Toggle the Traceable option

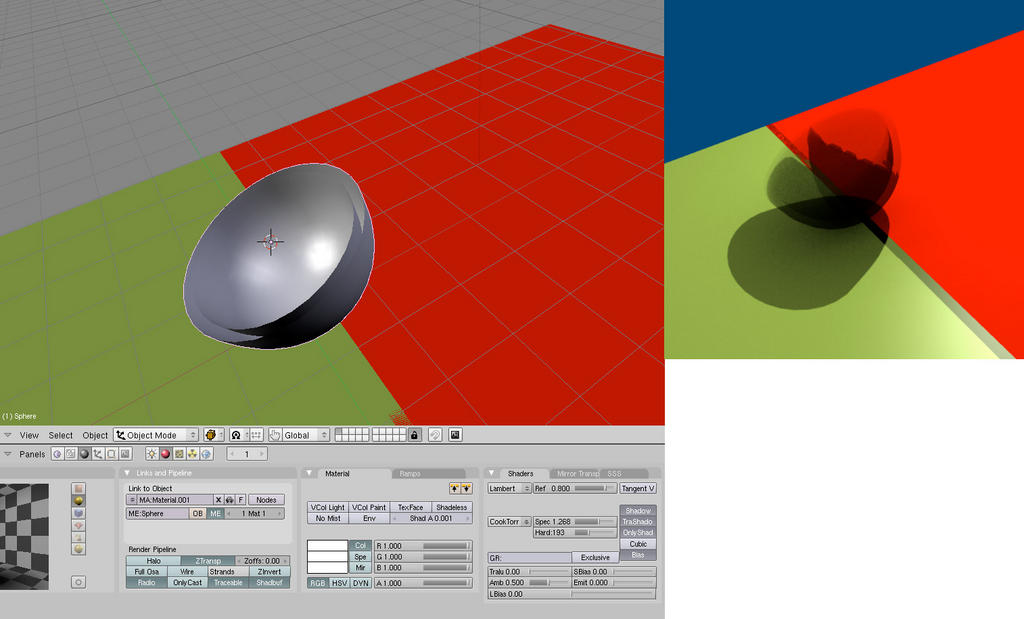(228, 582)
